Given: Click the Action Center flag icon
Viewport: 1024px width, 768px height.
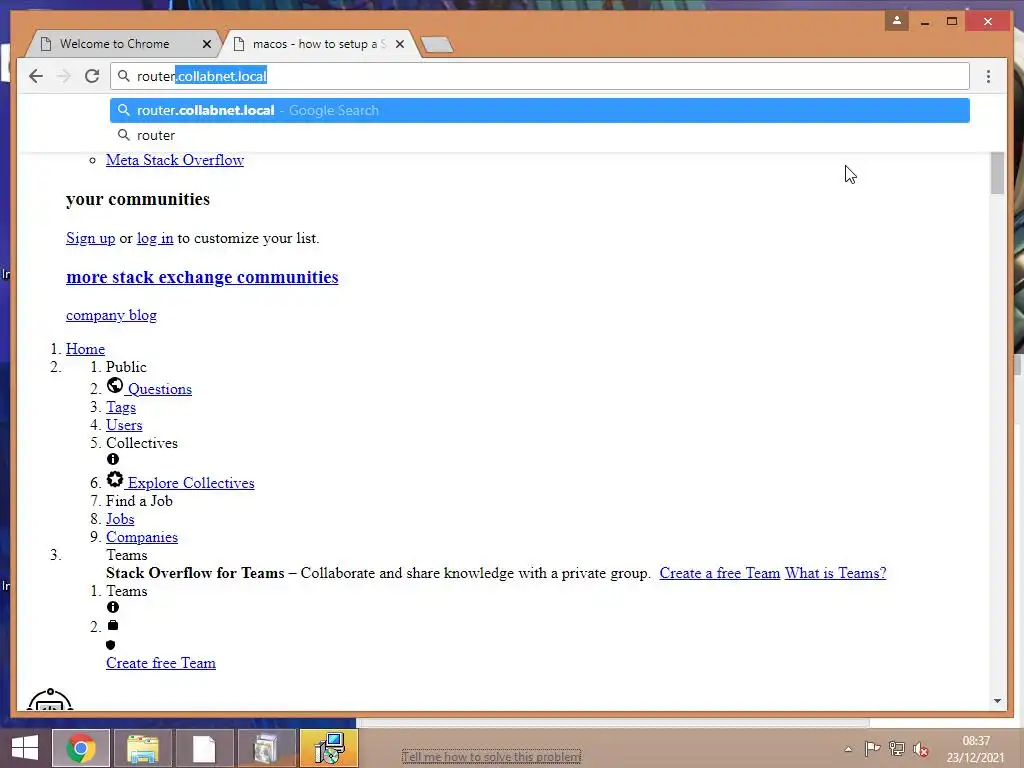Looking at the screenshot, I should [872, 749].
